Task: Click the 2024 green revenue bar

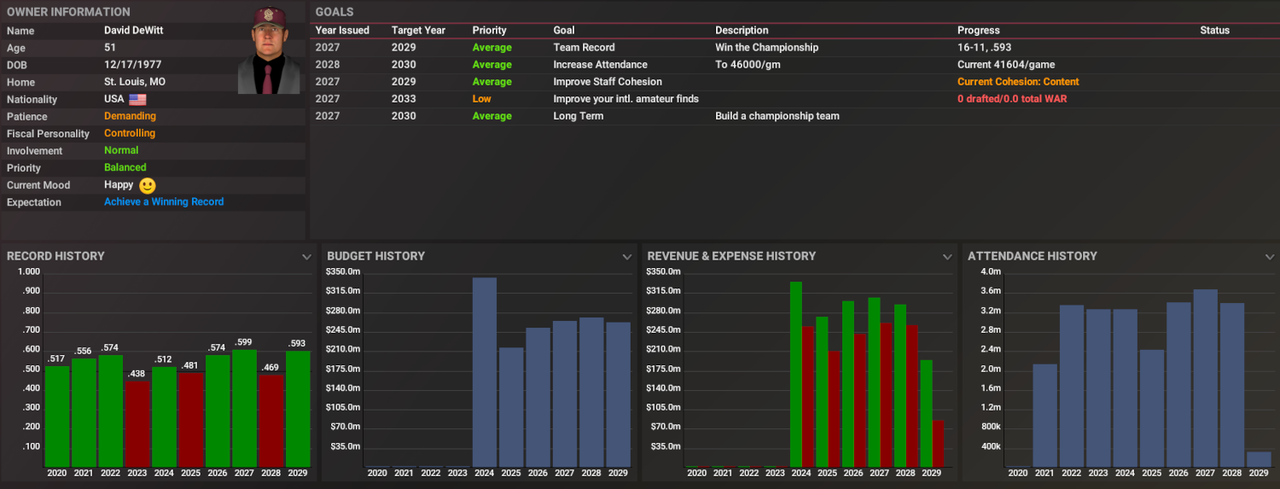Action: 796,374
